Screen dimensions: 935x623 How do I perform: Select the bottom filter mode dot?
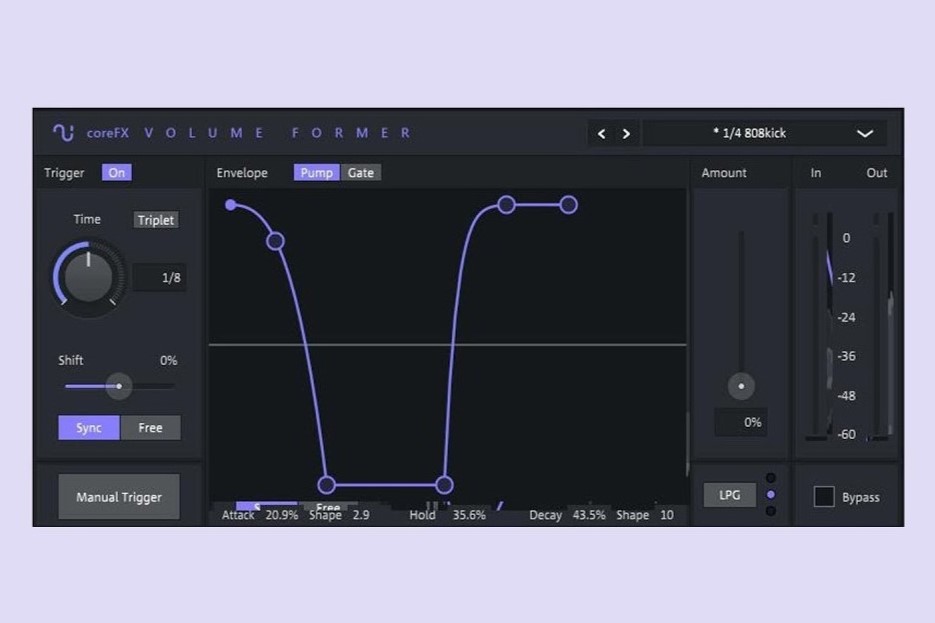click(x=770, y=511)
